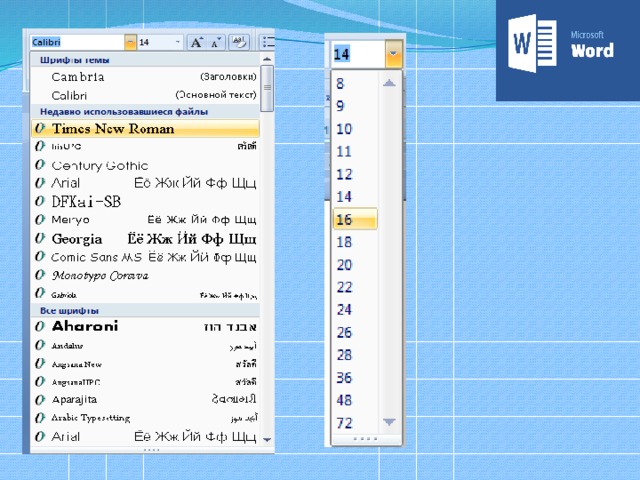640x480 pixels.
Task: Collapse the orange font size dropdown arrow
Action: [x=393, y=53]
